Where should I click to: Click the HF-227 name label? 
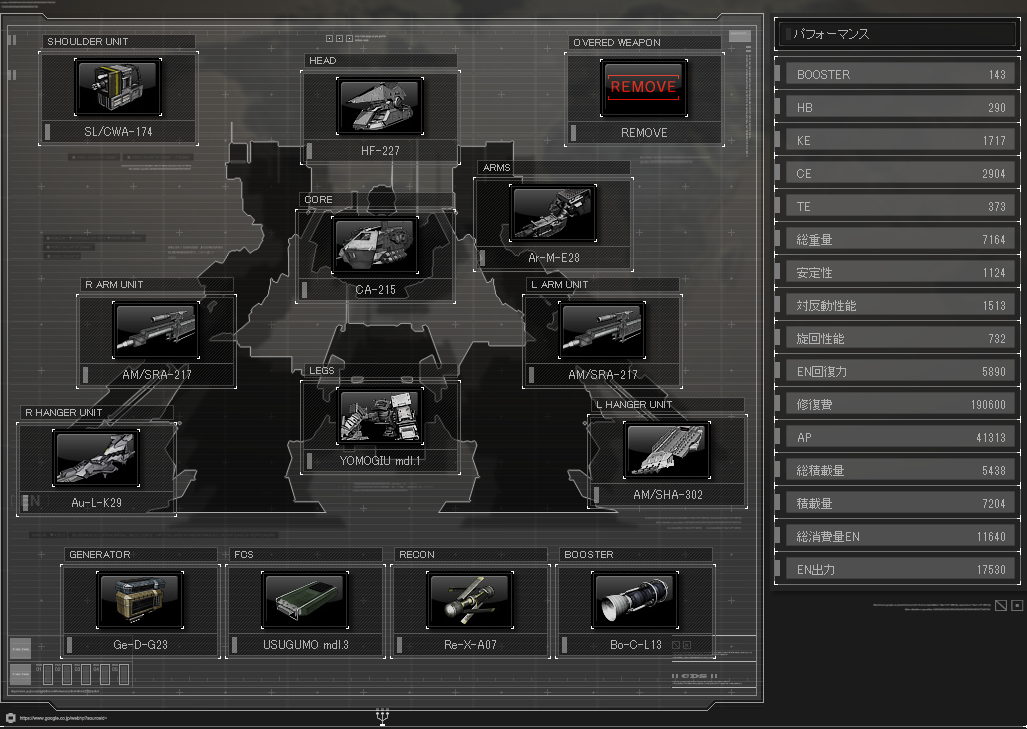(x=380, y=151)
